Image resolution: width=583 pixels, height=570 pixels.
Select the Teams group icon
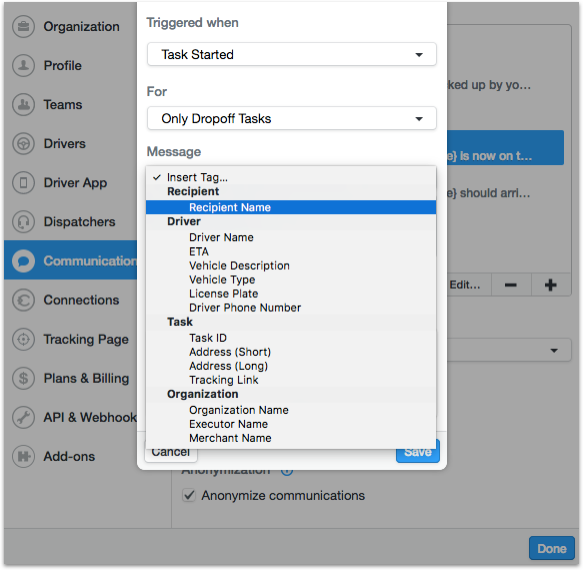[x=23, y=104]
